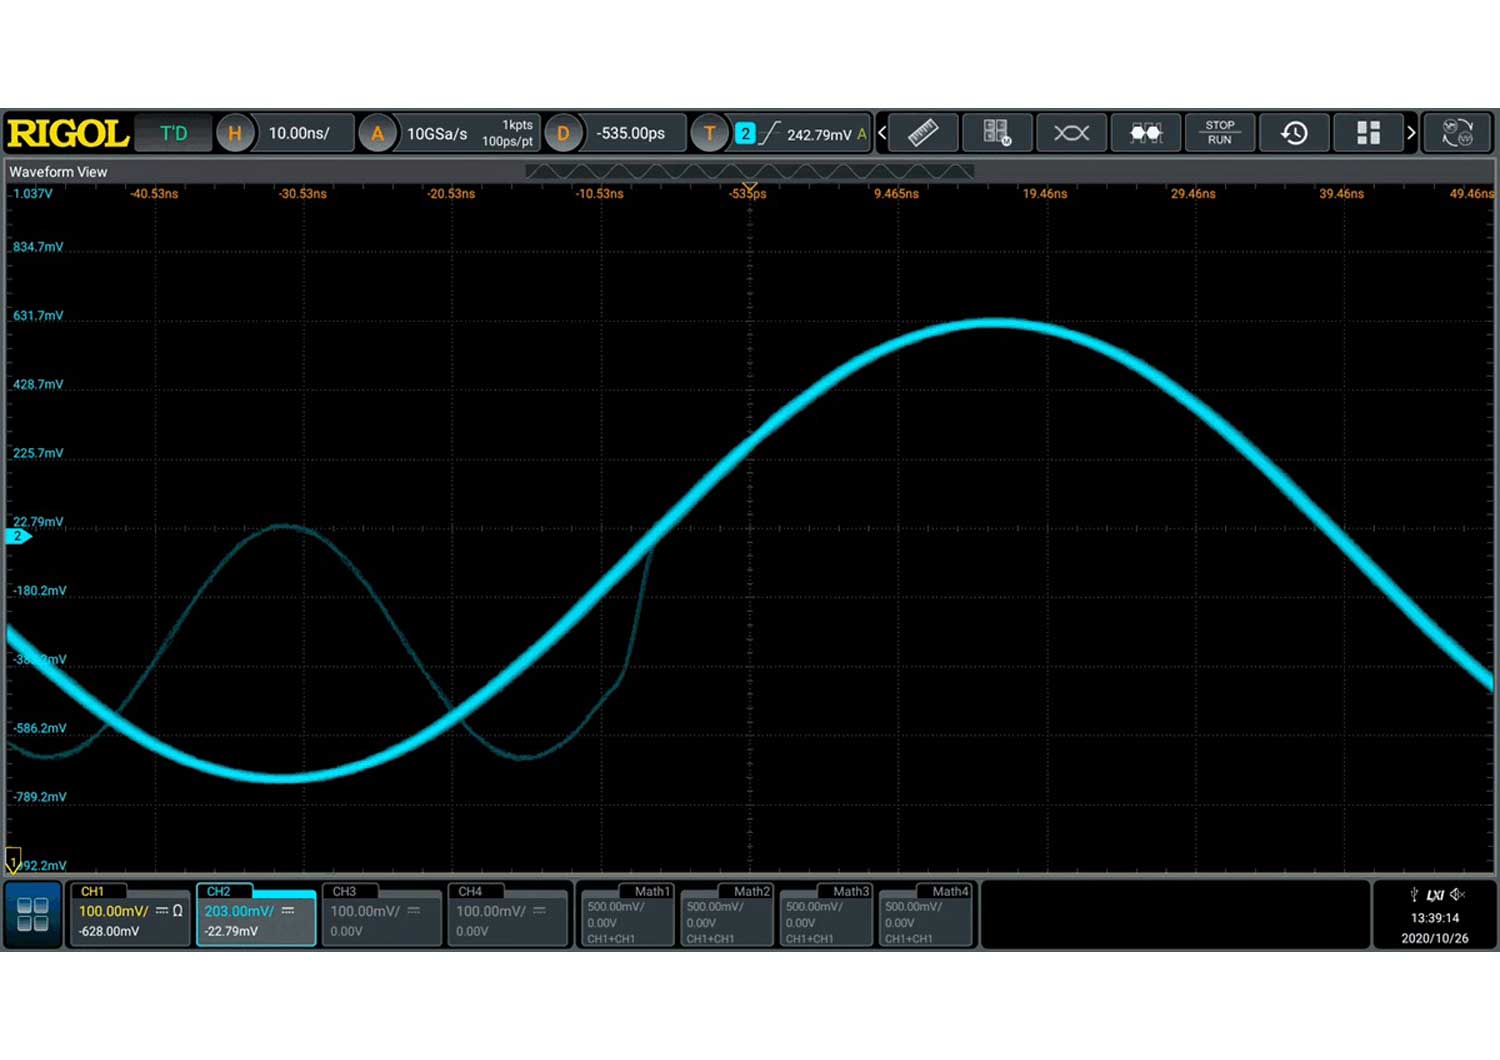The image size is (1500, 1060).
Task: Select the CH1 channel tab
Action: 130,914
